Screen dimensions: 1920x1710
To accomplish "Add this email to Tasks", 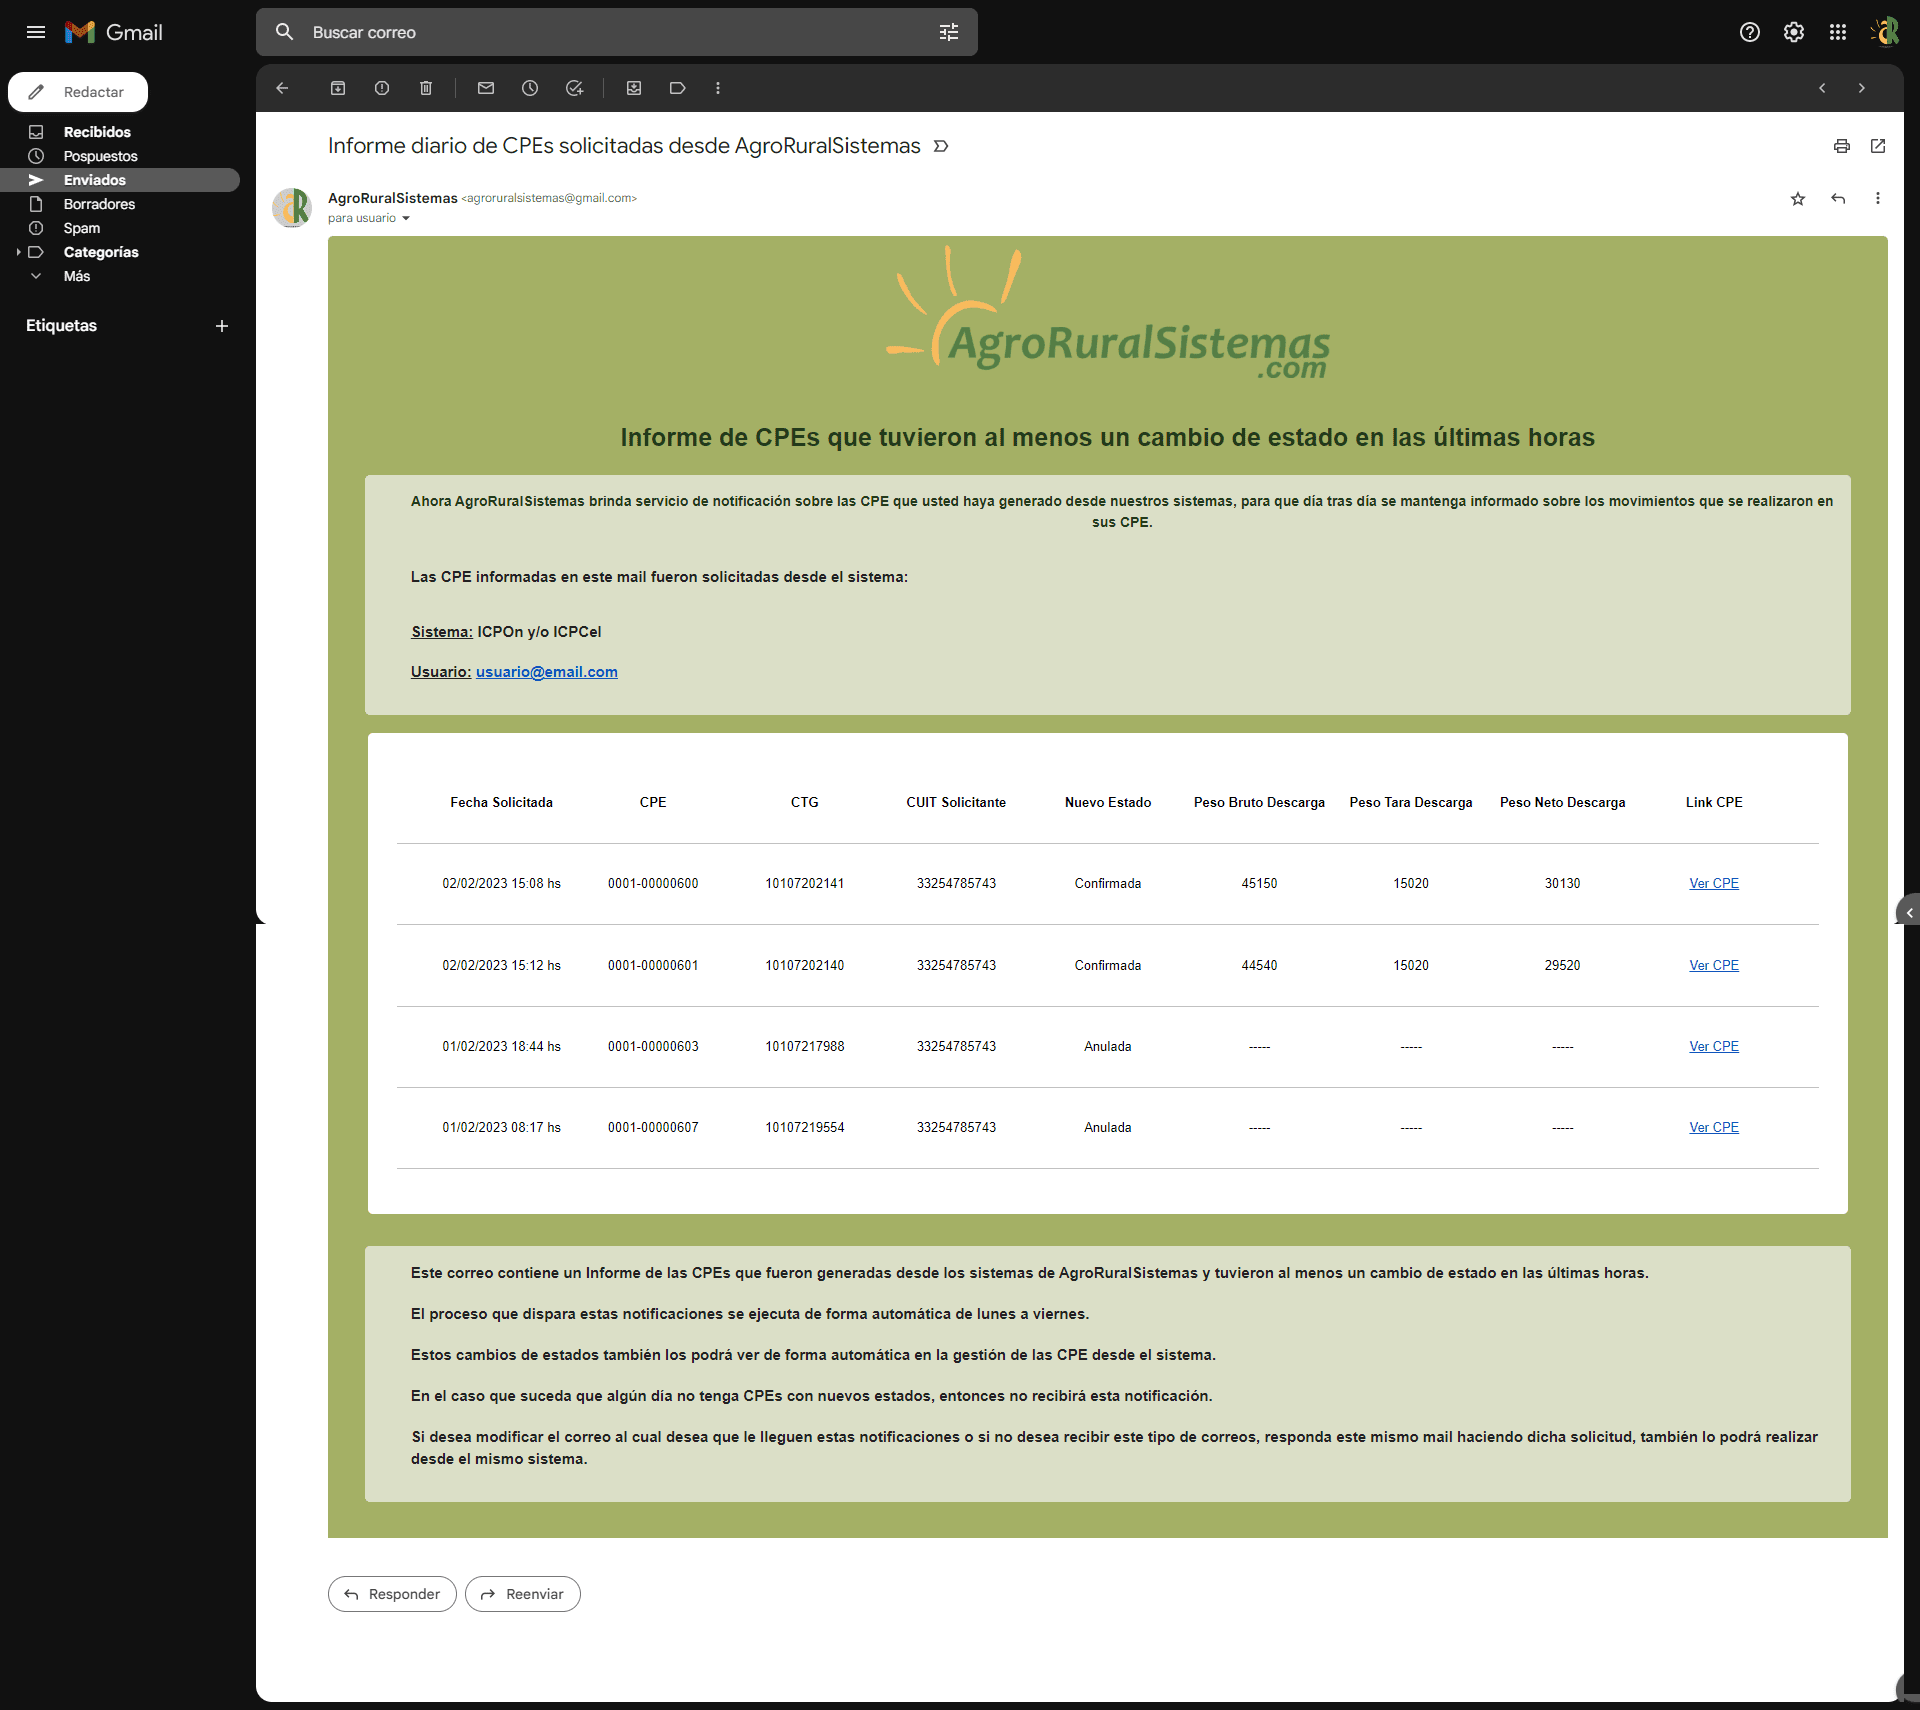I will tap(574, 88).
